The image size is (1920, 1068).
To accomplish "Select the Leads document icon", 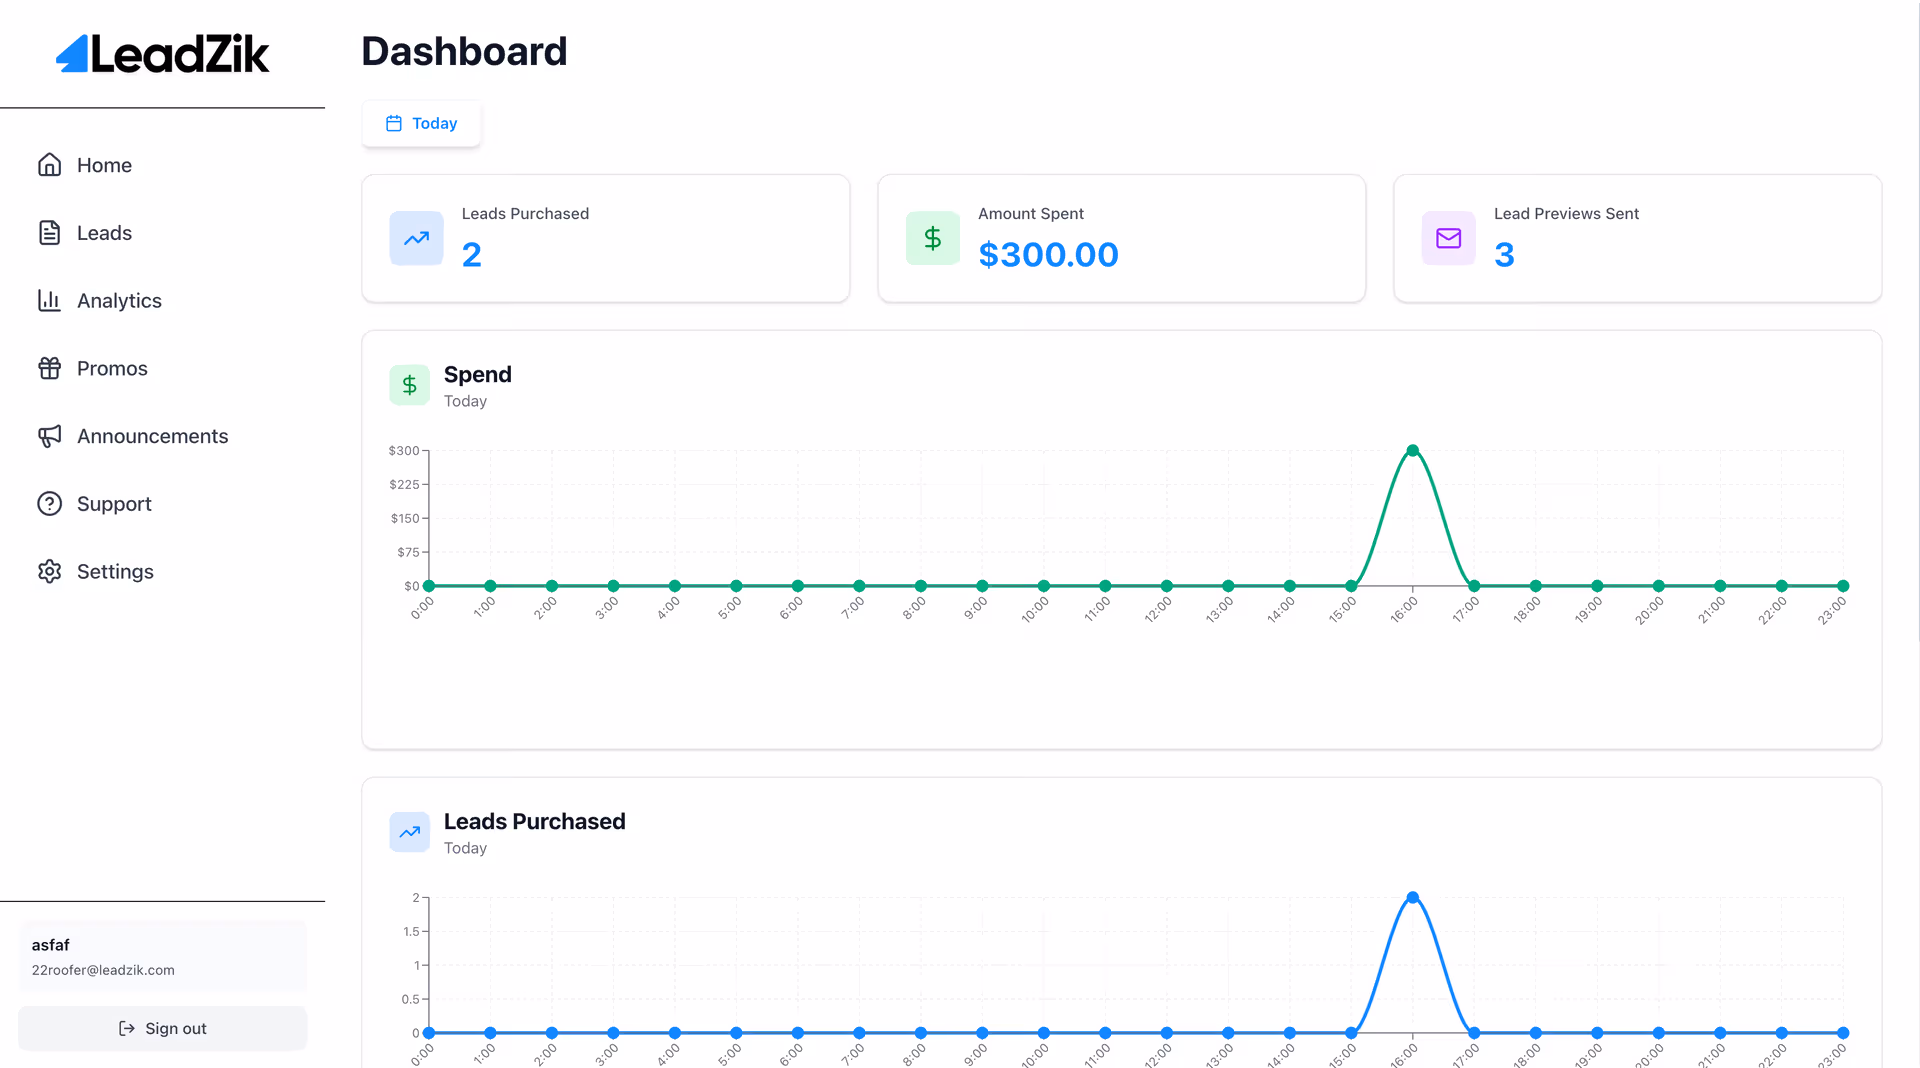I will tap(50, 232).
